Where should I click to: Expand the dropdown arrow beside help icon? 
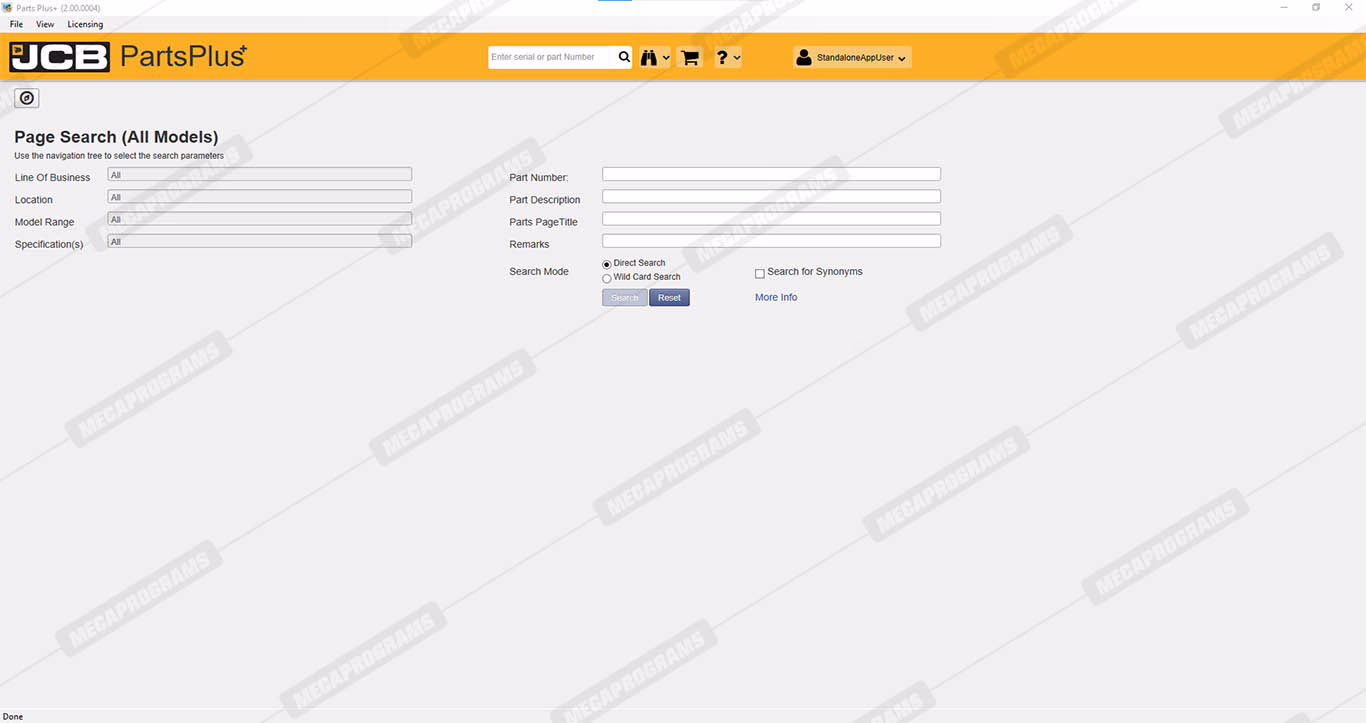(737, 59)
